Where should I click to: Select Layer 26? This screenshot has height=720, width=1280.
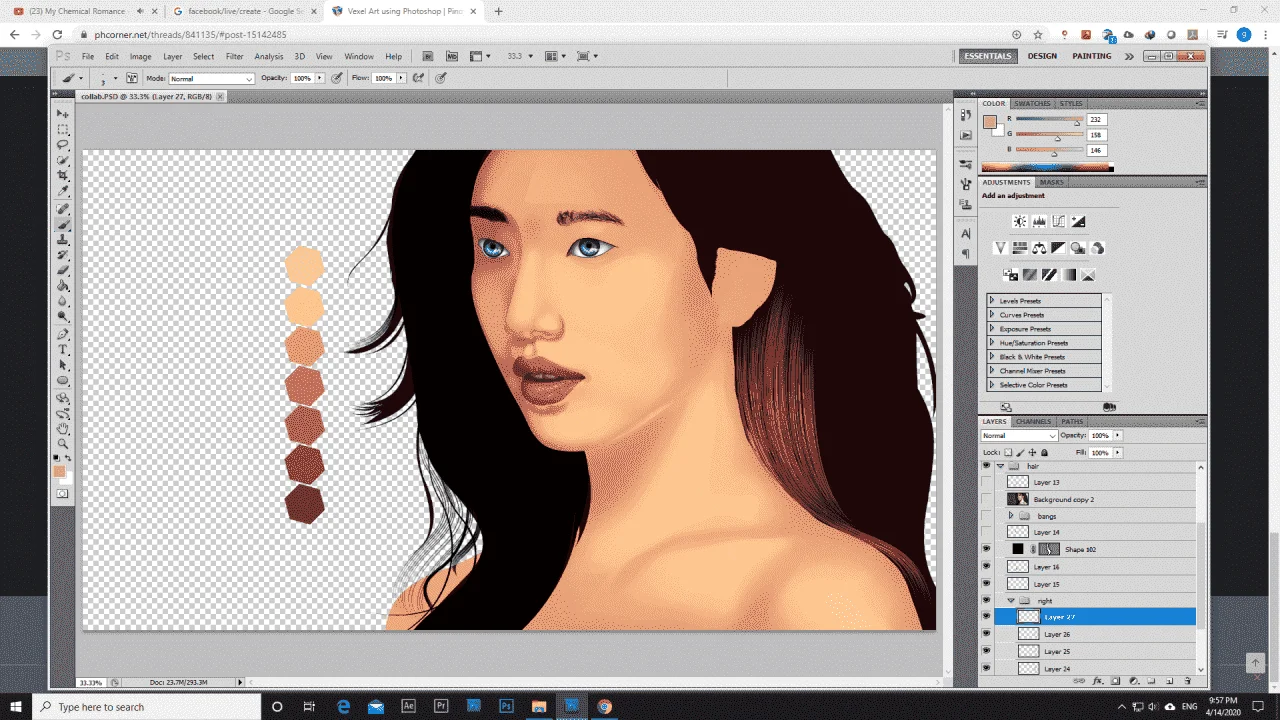[x=1095, y=635]
